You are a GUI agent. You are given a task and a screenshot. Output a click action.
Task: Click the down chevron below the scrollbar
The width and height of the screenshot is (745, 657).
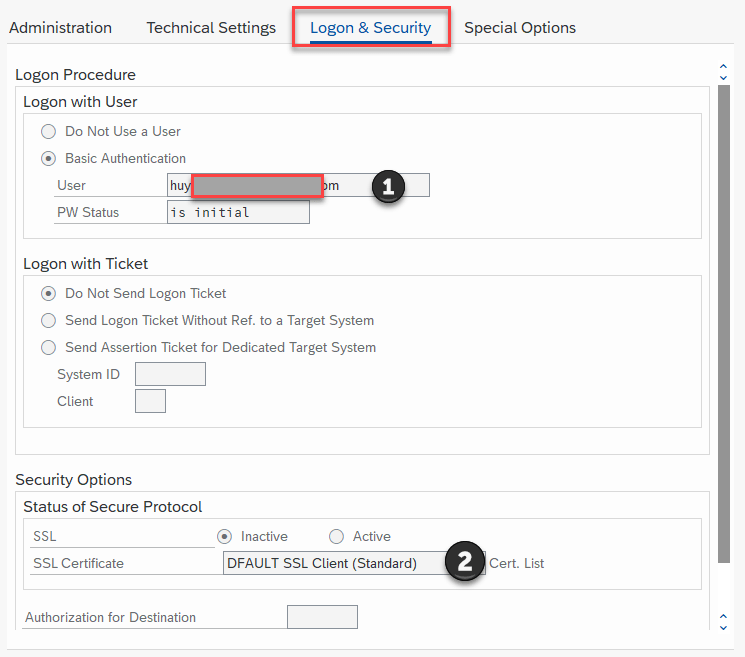tap(724, 627)
